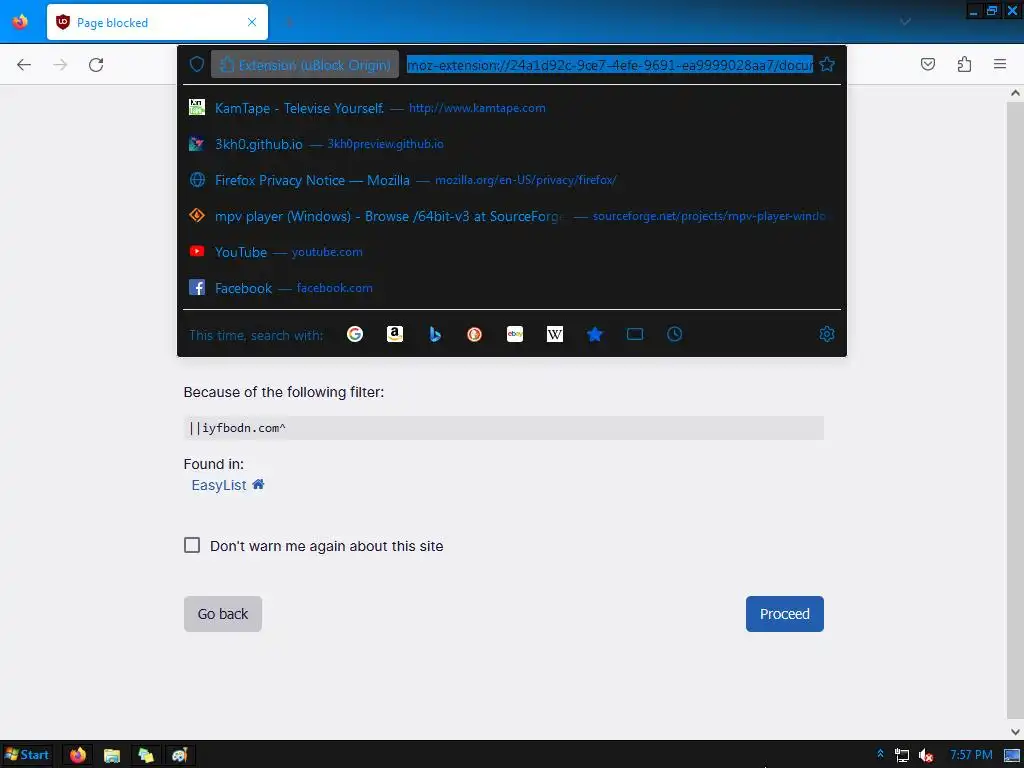Image resolution: width=1024 pixels, height=768 pixels.
Task: Choose the mpv player SourceForge suggestion
Action: click(512, 216)
